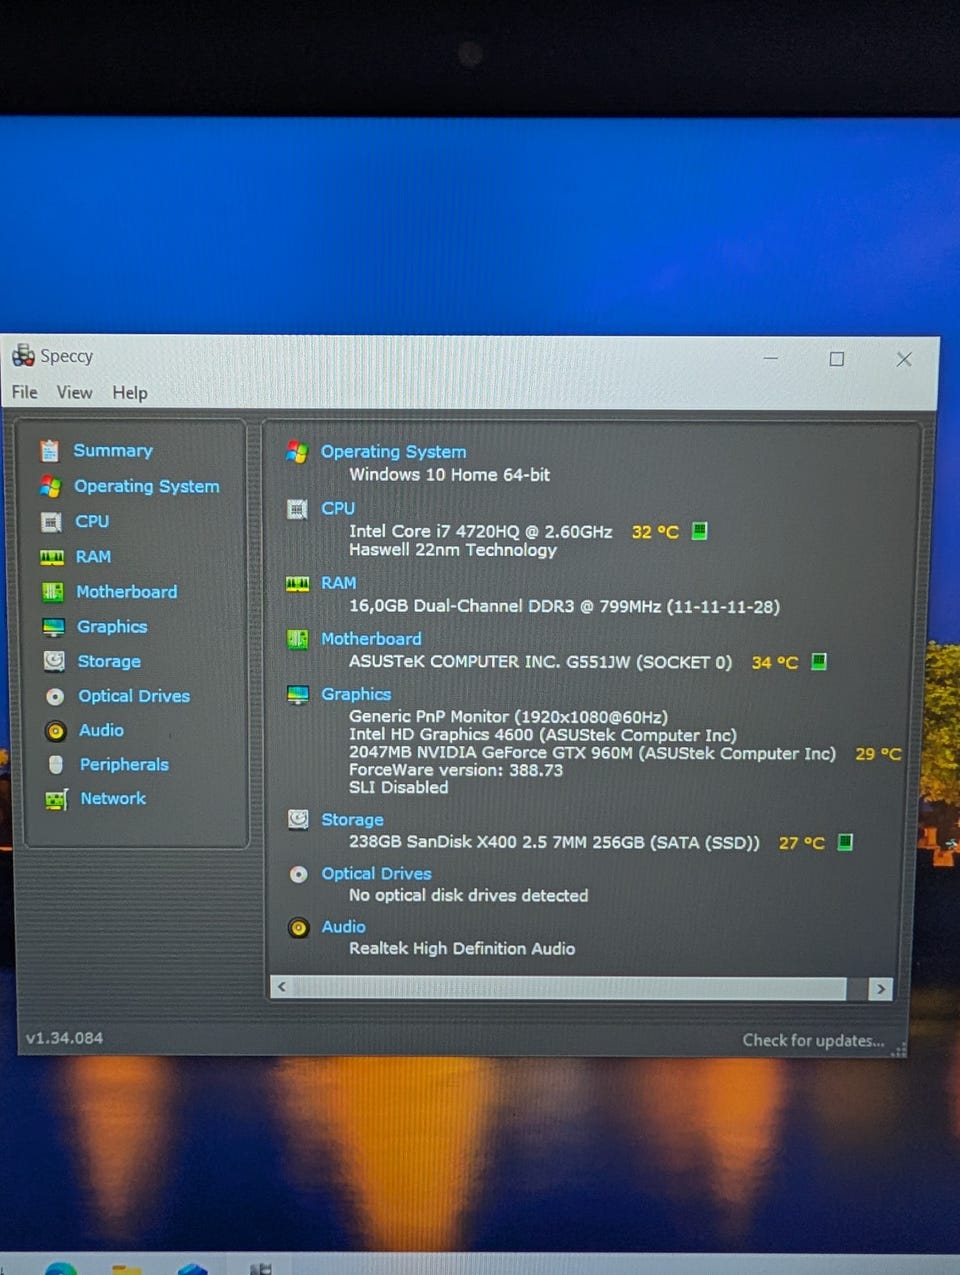Click the Summary clipboard icon in sidebar
The width and height of the screenshot is (960, 1275).
pos(49,451)
